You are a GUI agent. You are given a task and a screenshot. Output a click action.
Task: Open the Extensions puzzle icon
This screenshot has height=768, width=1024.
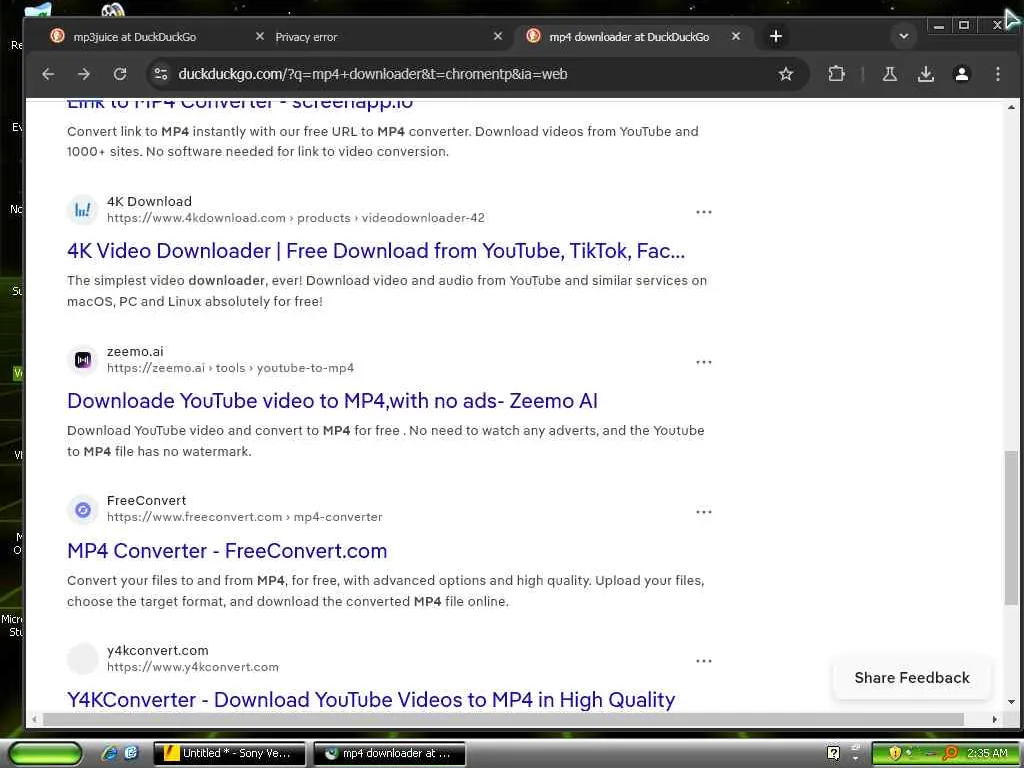[x=836, y=74]
